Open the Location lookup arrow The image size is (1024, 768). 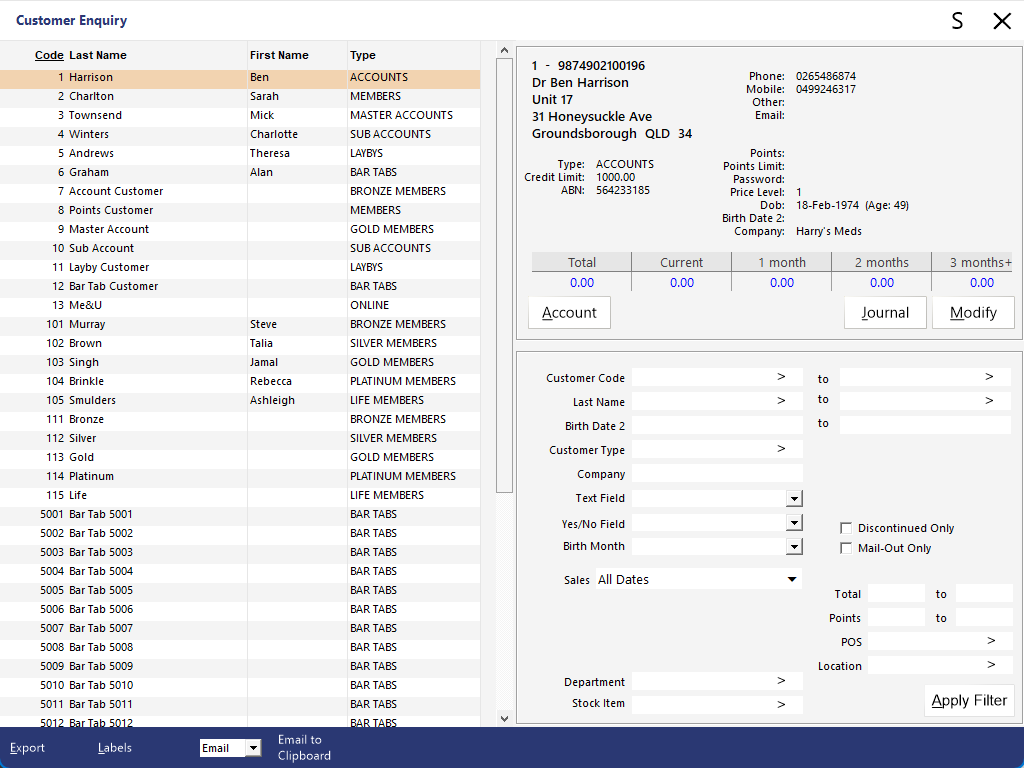[991, 665]
